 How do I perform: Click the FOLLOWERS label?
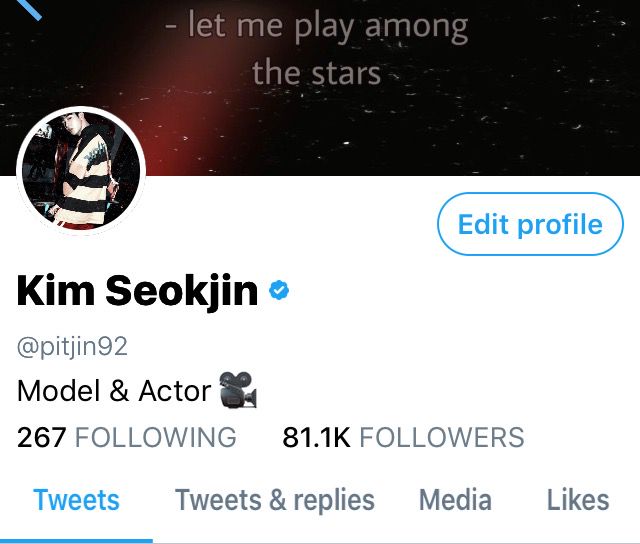(x=442, y=437)
